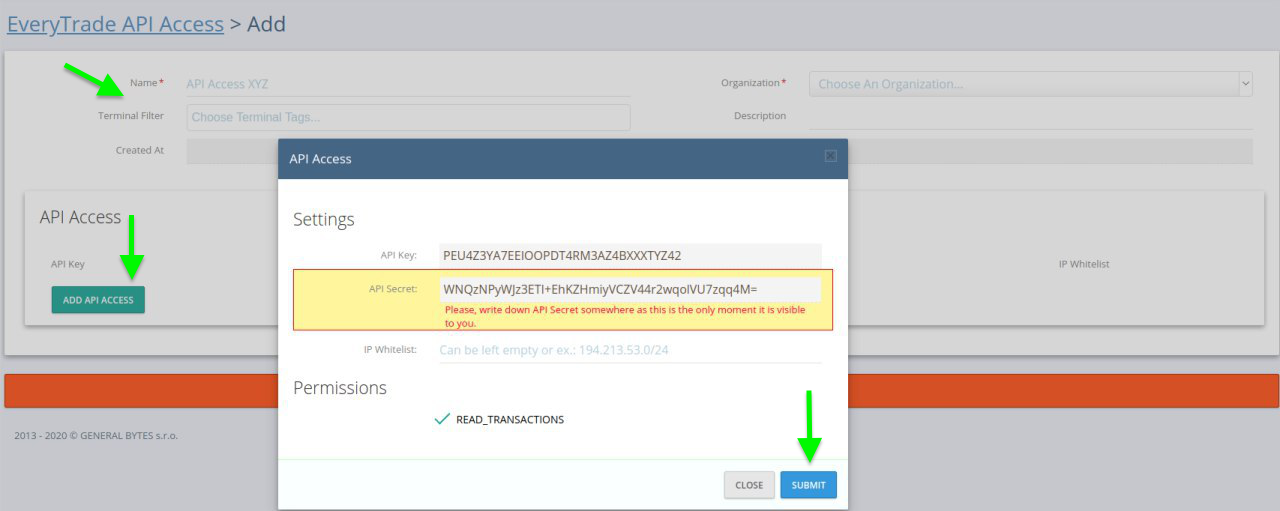
Task: Toggle the READ_TRANSACTIONS permission checkmark
Action: (x=442, y=419)
